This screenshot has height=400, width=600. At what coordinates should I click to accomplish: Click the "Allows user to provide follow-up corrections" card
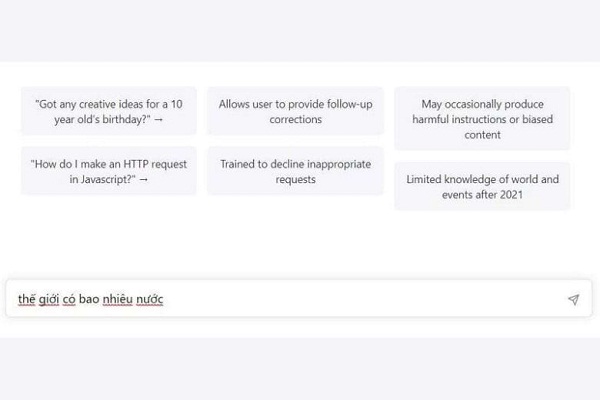tap(295, 111)
